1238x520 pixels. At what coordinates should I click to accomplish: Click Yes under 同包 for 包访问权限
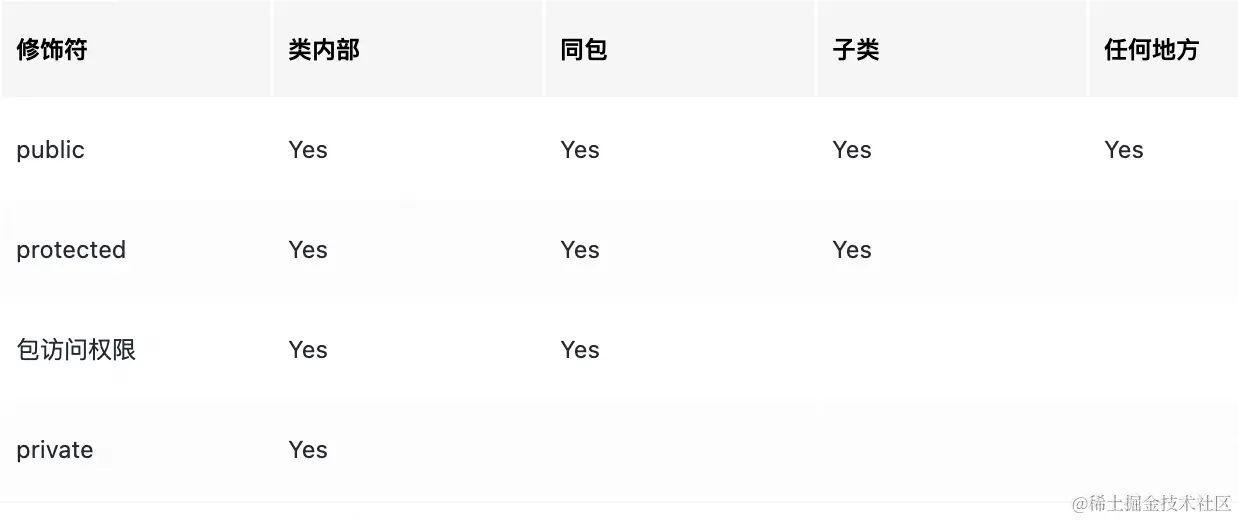point(580,350)
